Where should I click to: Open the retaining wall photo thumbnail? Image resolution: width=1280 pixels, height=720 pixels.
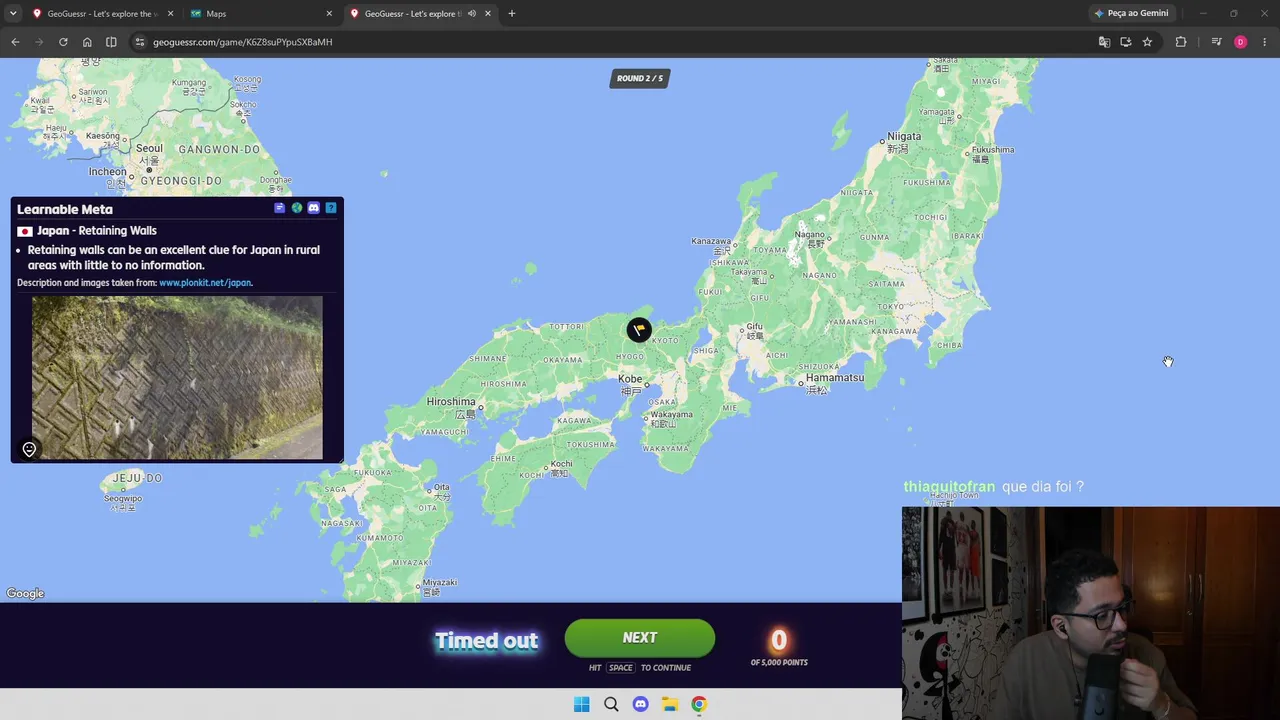177,377
